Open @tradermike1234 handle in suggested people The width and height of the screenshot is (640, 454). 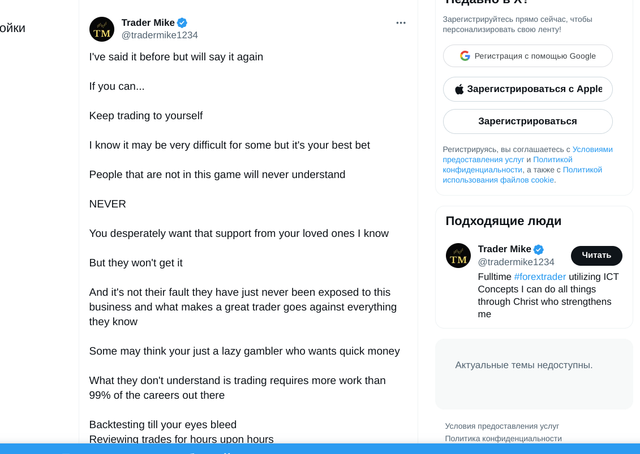tap(516, 262)
